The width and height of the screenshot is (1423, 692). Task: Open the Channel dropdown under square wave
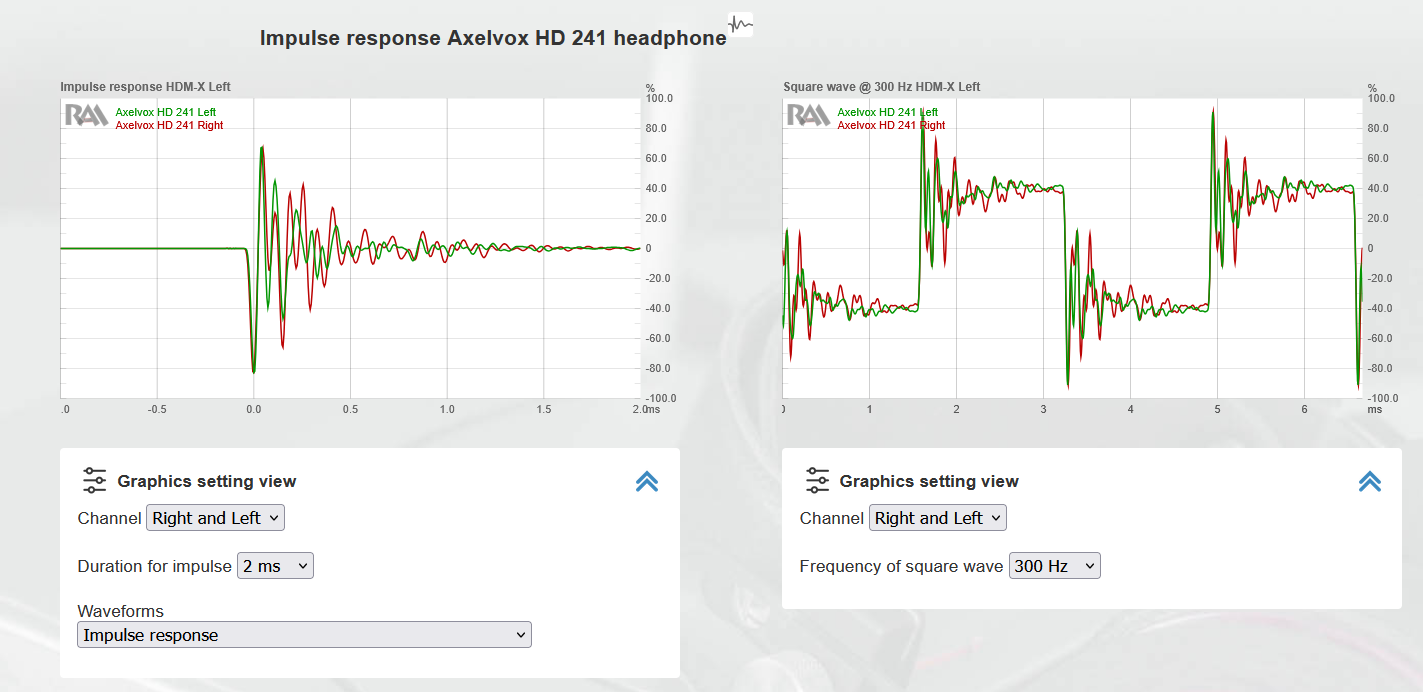(x=937, y=518)
